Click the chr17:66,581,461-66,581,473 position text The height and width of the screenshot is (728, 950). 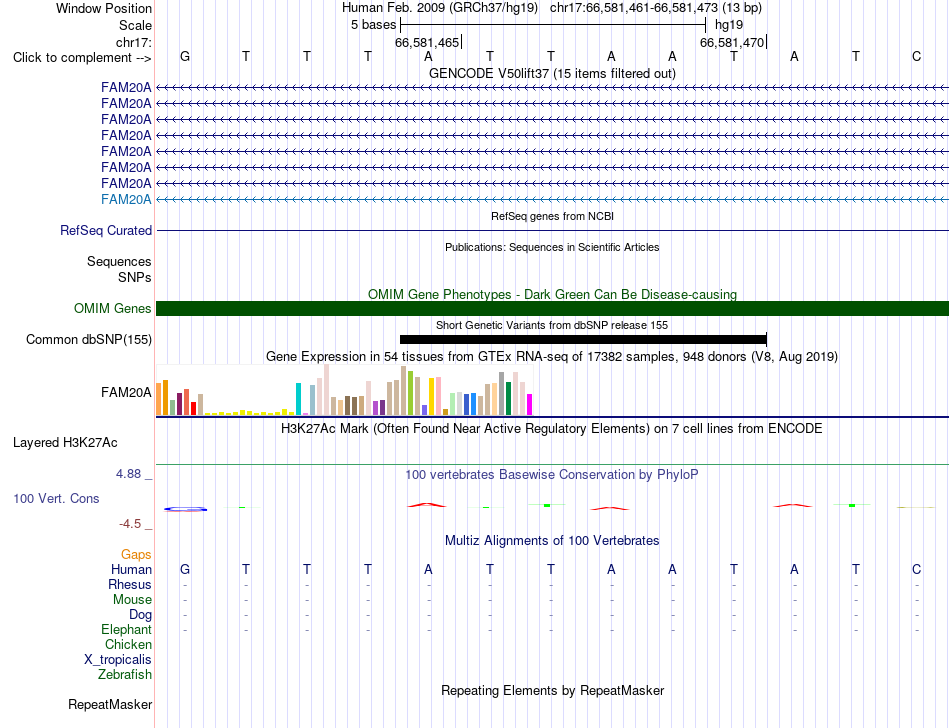pos(634,8)
